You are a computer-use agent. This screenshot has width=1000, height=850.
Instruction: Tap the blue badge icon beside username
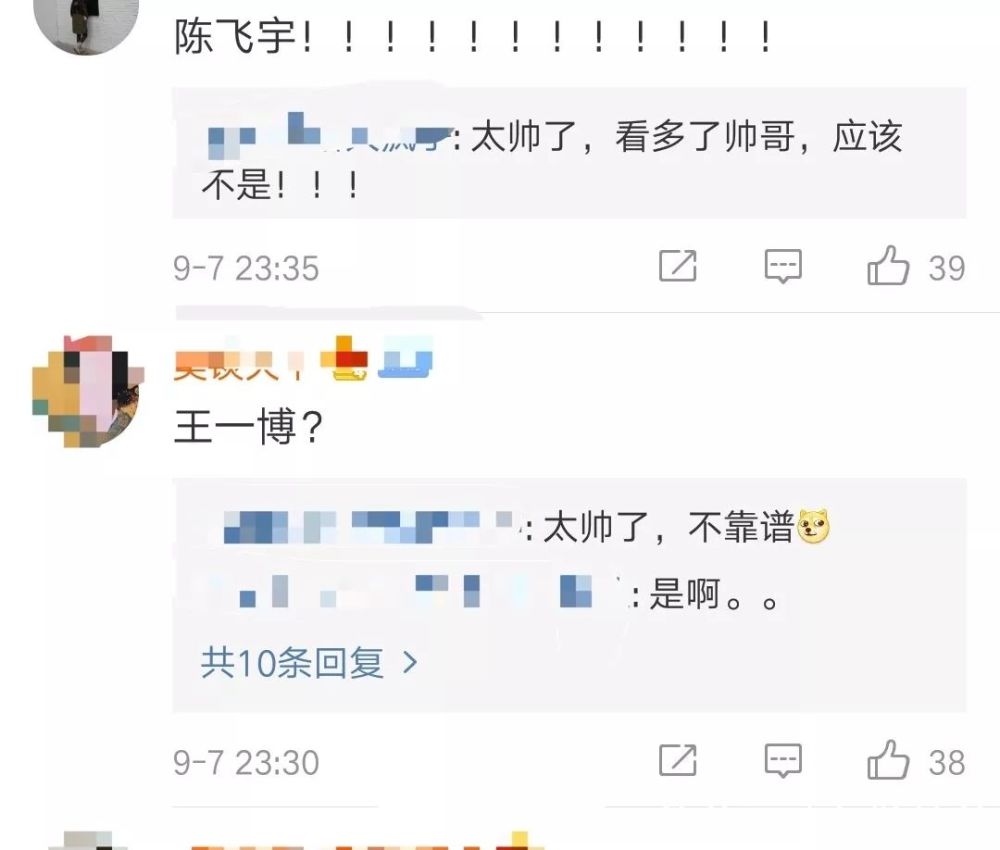click(406, 357)
